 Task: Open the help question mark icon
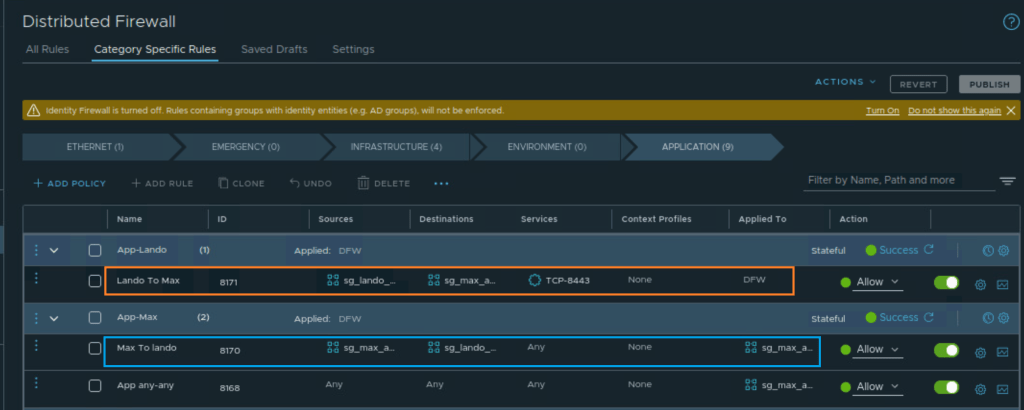point(1010,22)
